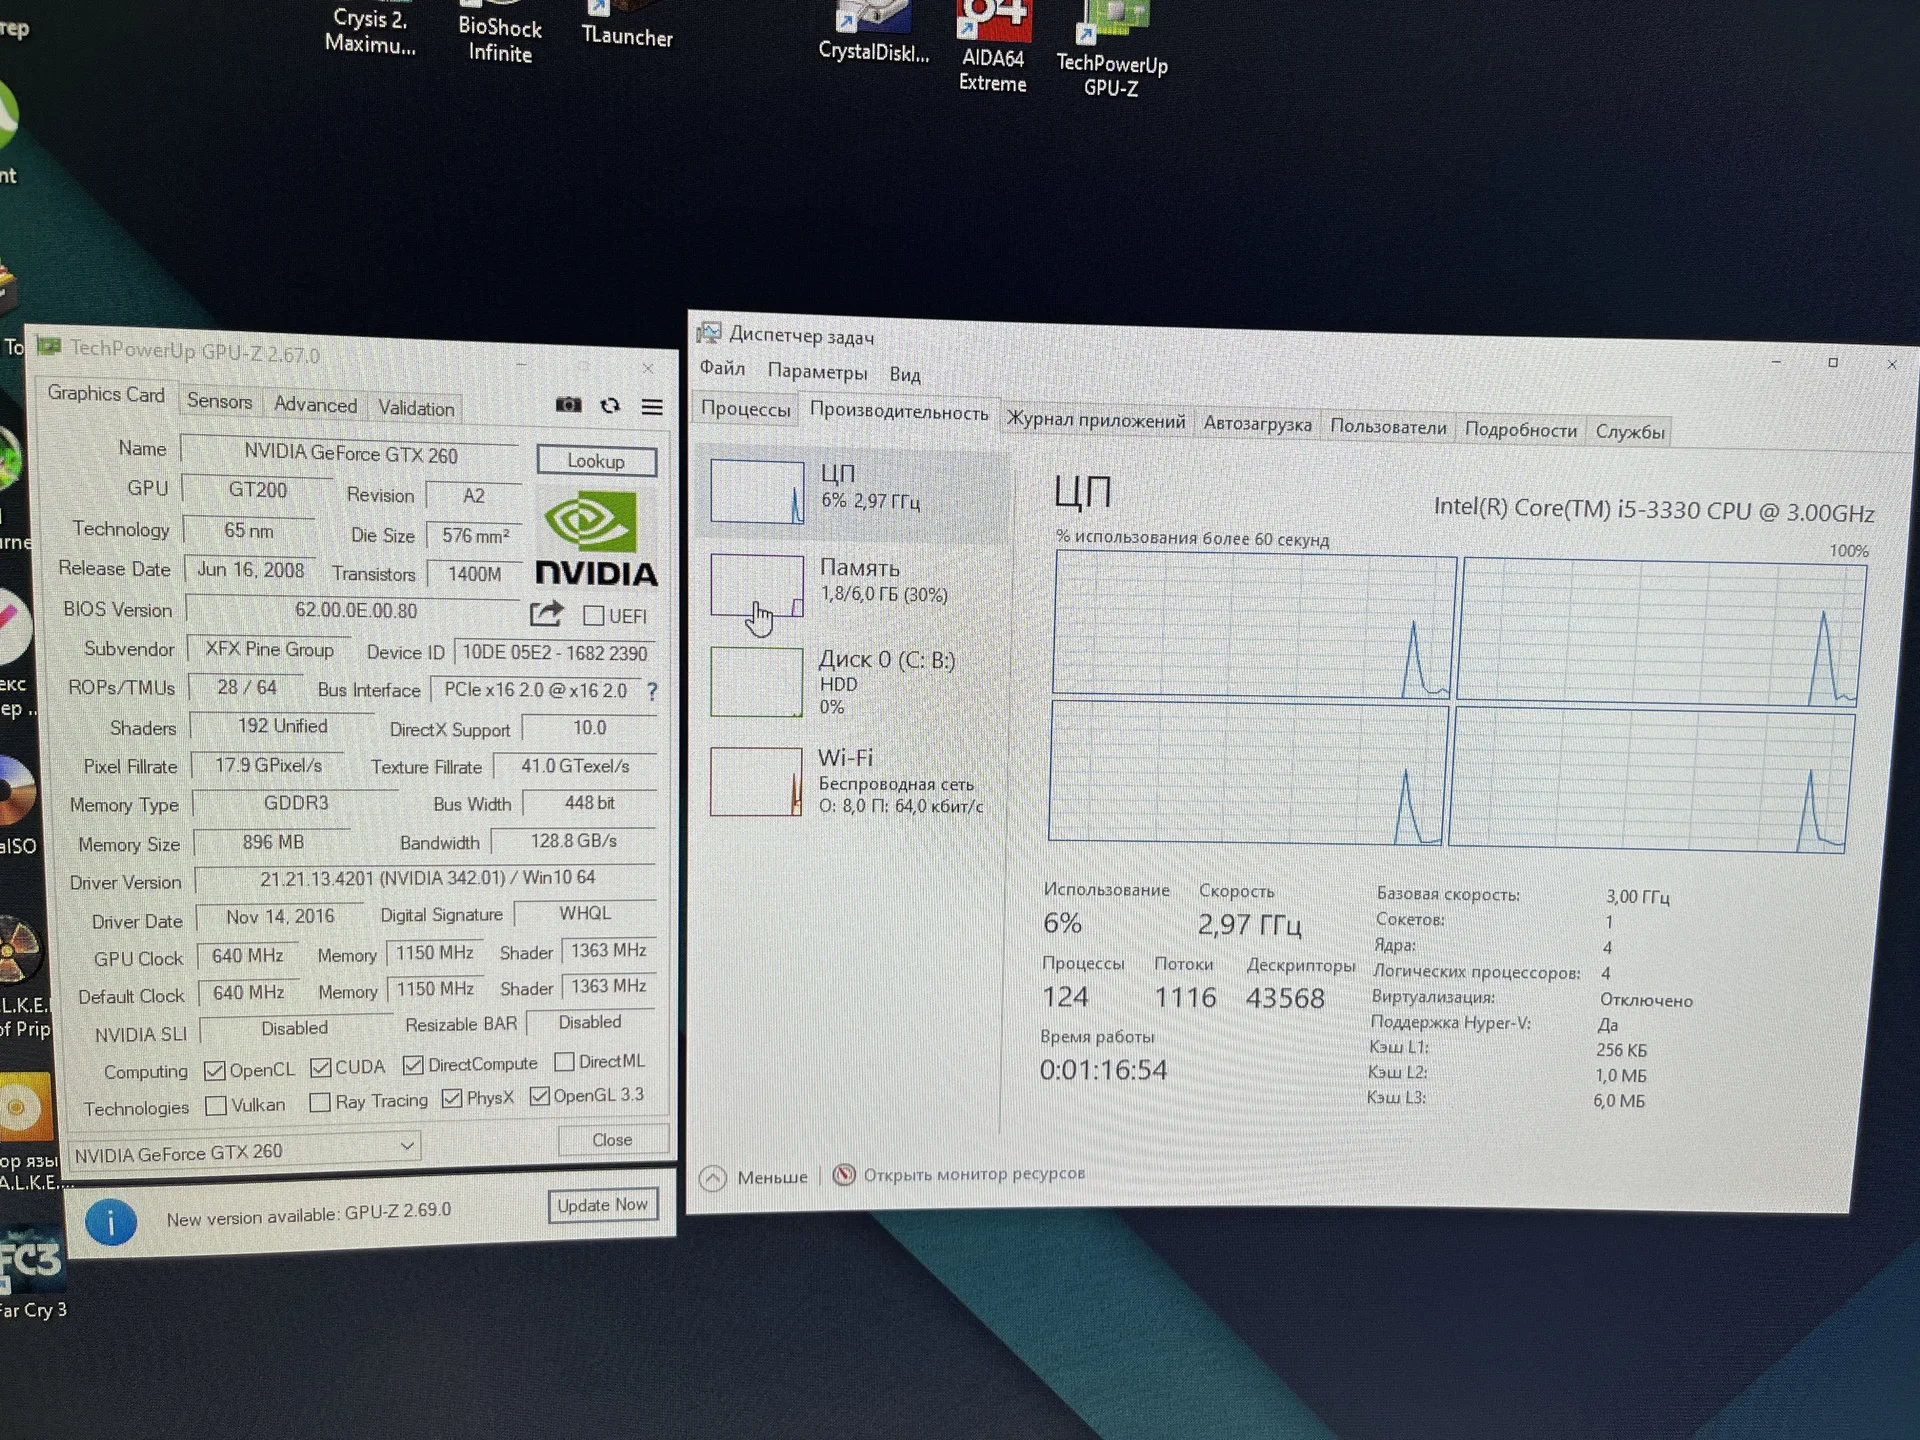Click the Fewer details circle arrow icon

tap(713, 1178)
